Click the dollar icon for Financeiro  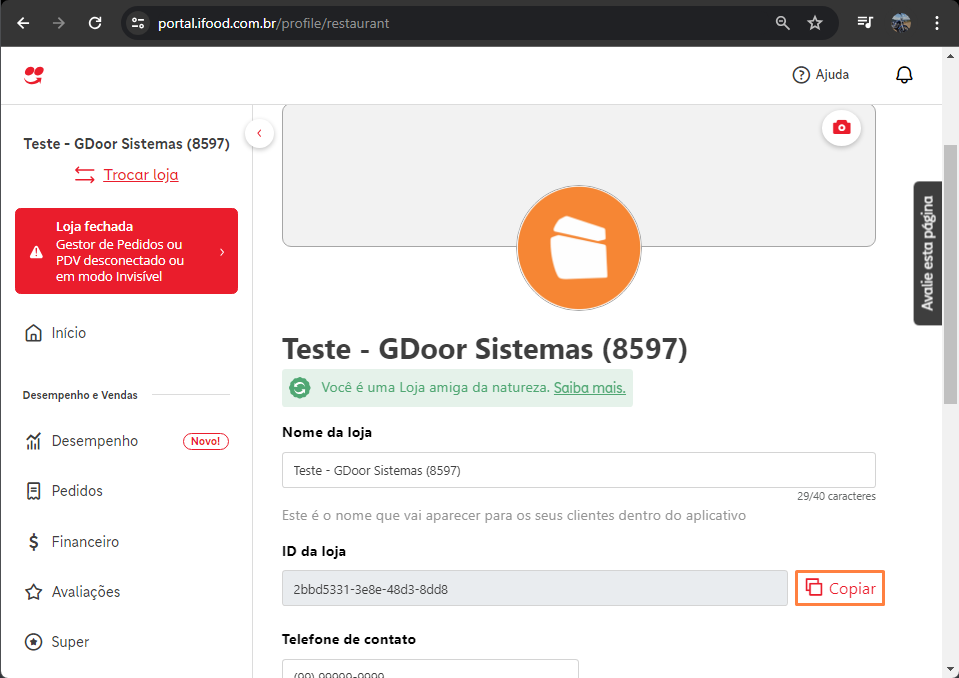click(x=34, y=542)
